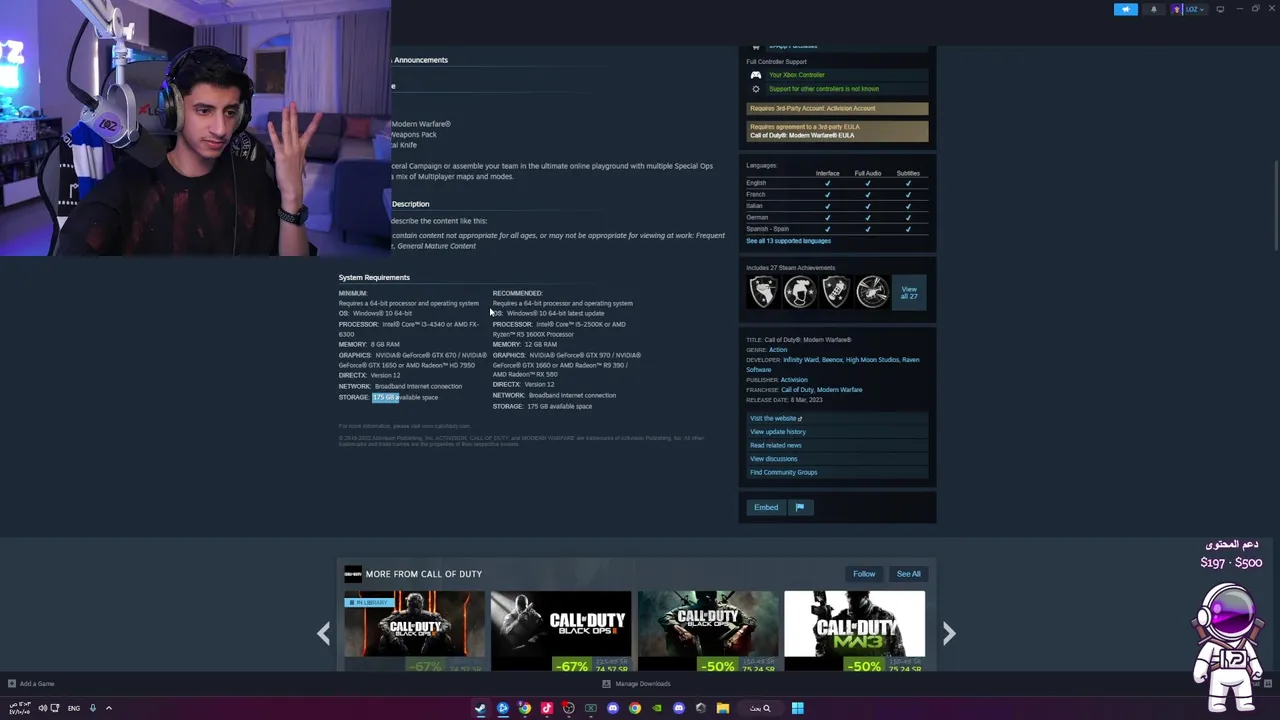Click Requires 3rd-Party Account: Activision Account notice
Image resolution: width=1280 pixels, height=720 pixels.
coord(837,108)
